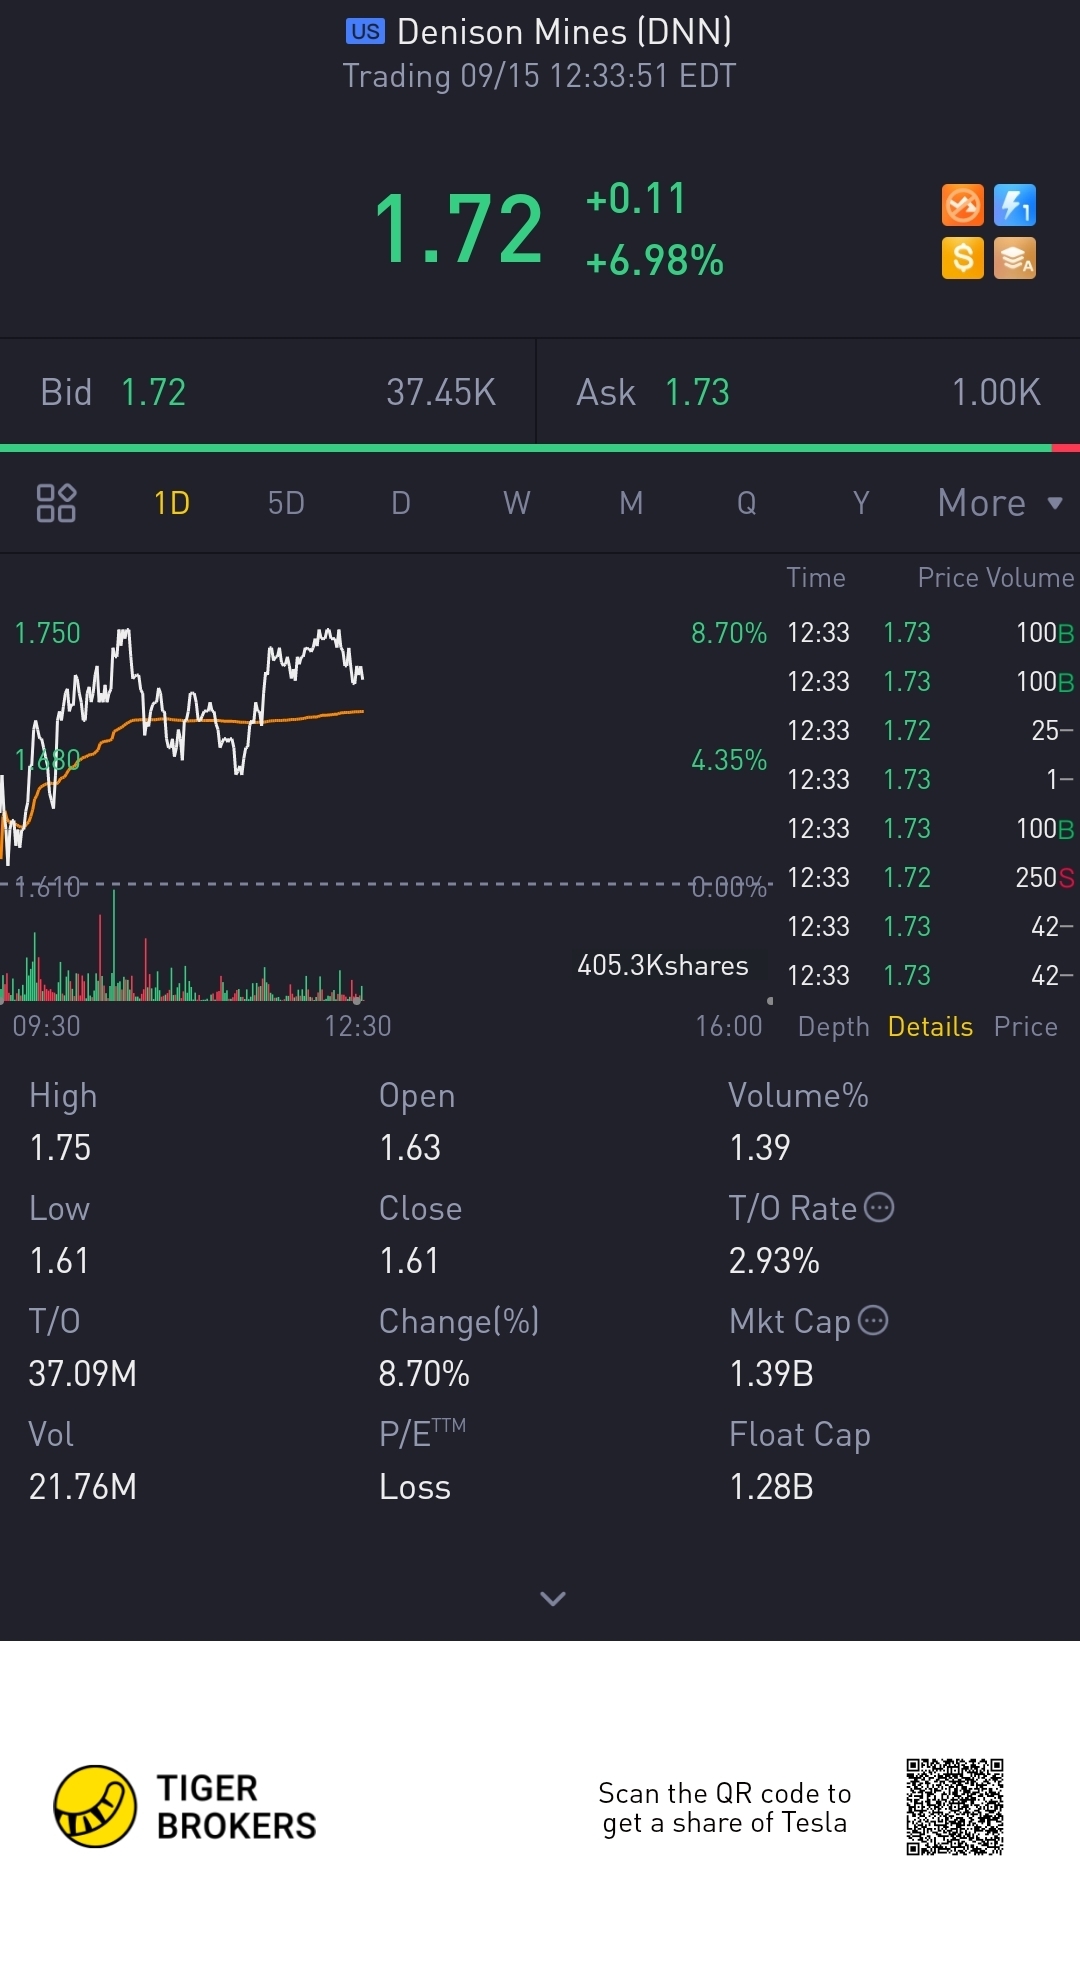Image resolution: width=1080 pixels, height=1973 pixels.
Task: Switch chart to 5D timeframe
Action: point(286,503)
